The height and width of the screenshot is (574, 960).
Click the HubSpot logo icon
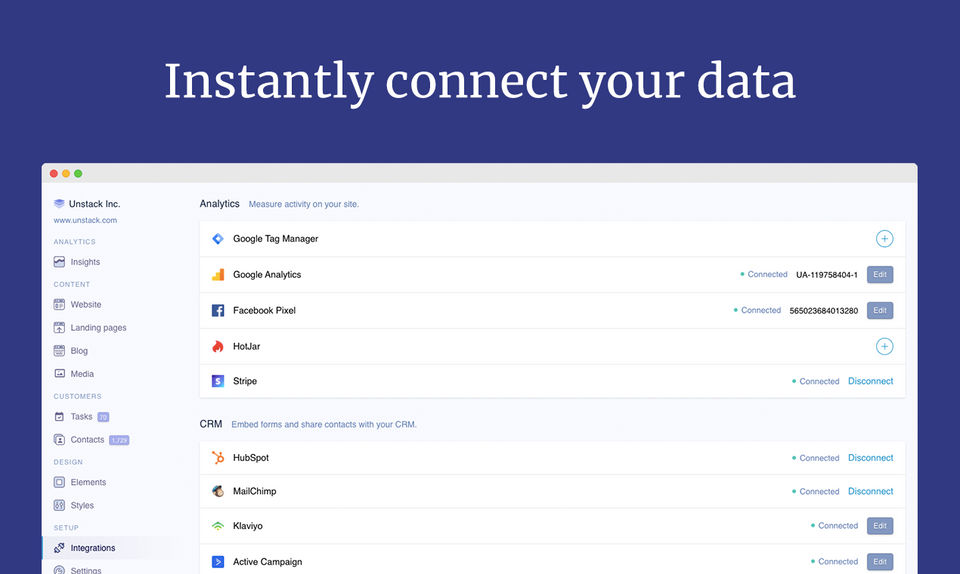[218, 458]
